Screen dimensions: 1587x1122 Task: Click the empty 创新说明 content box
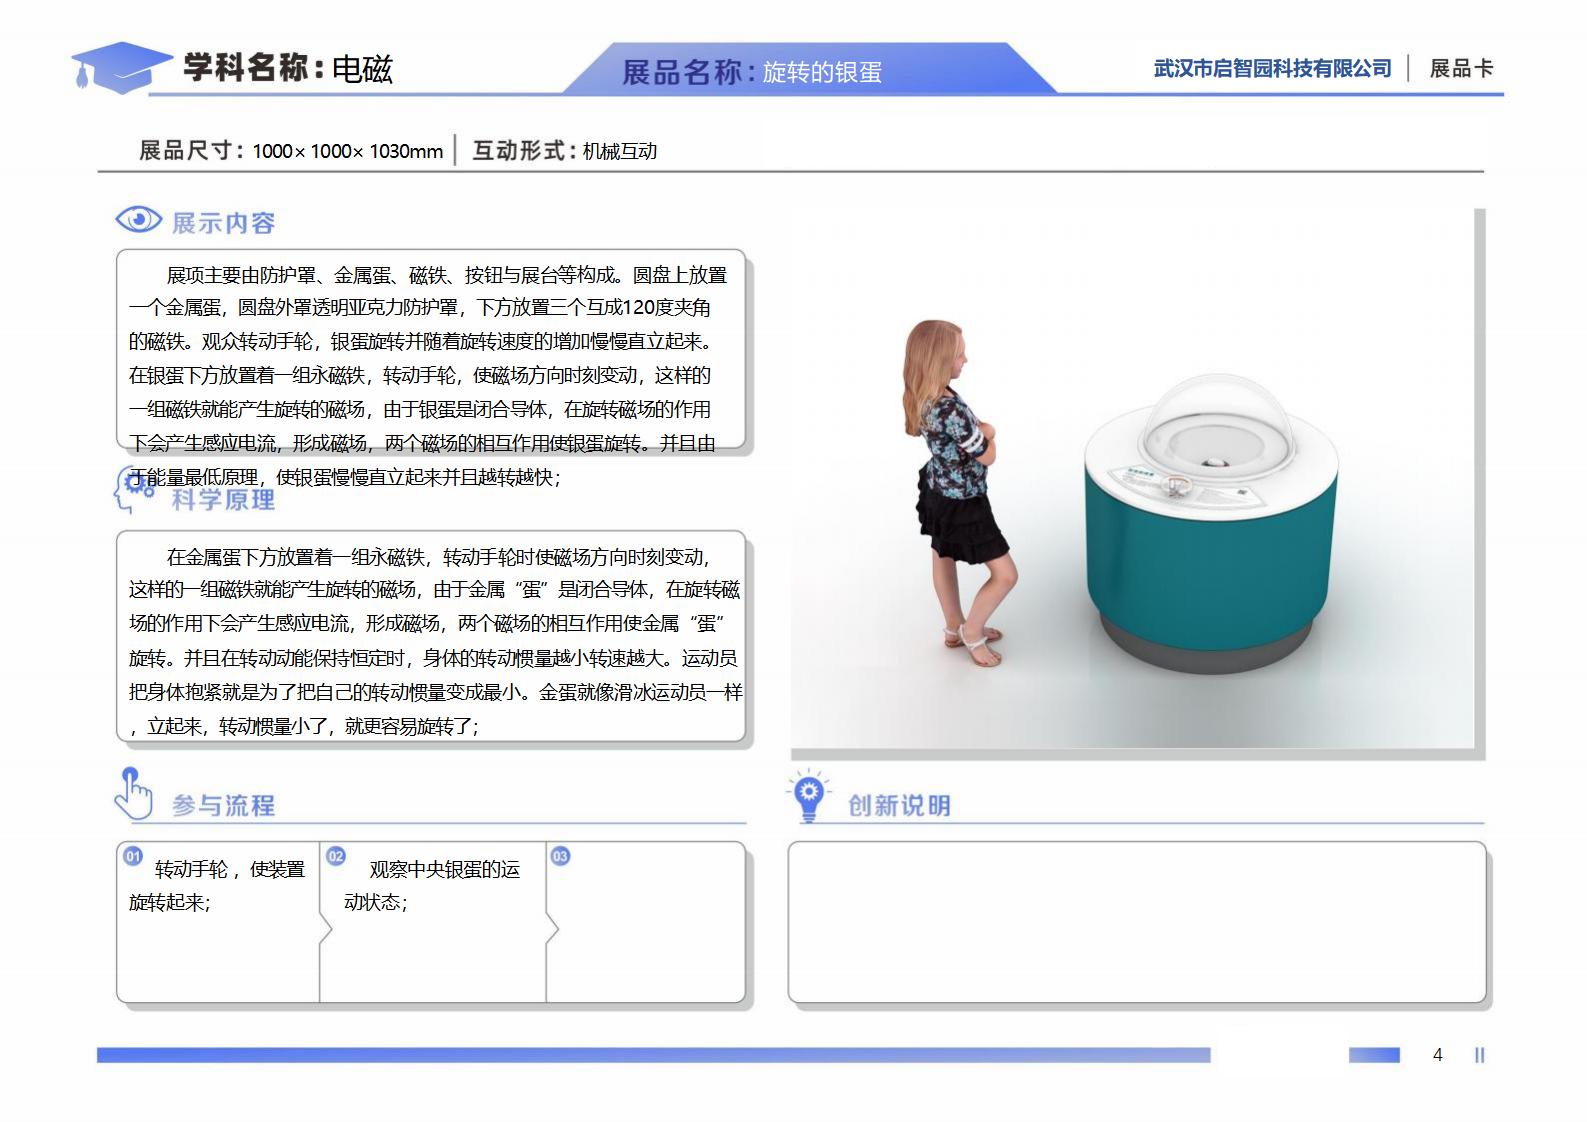point(1137,922)
